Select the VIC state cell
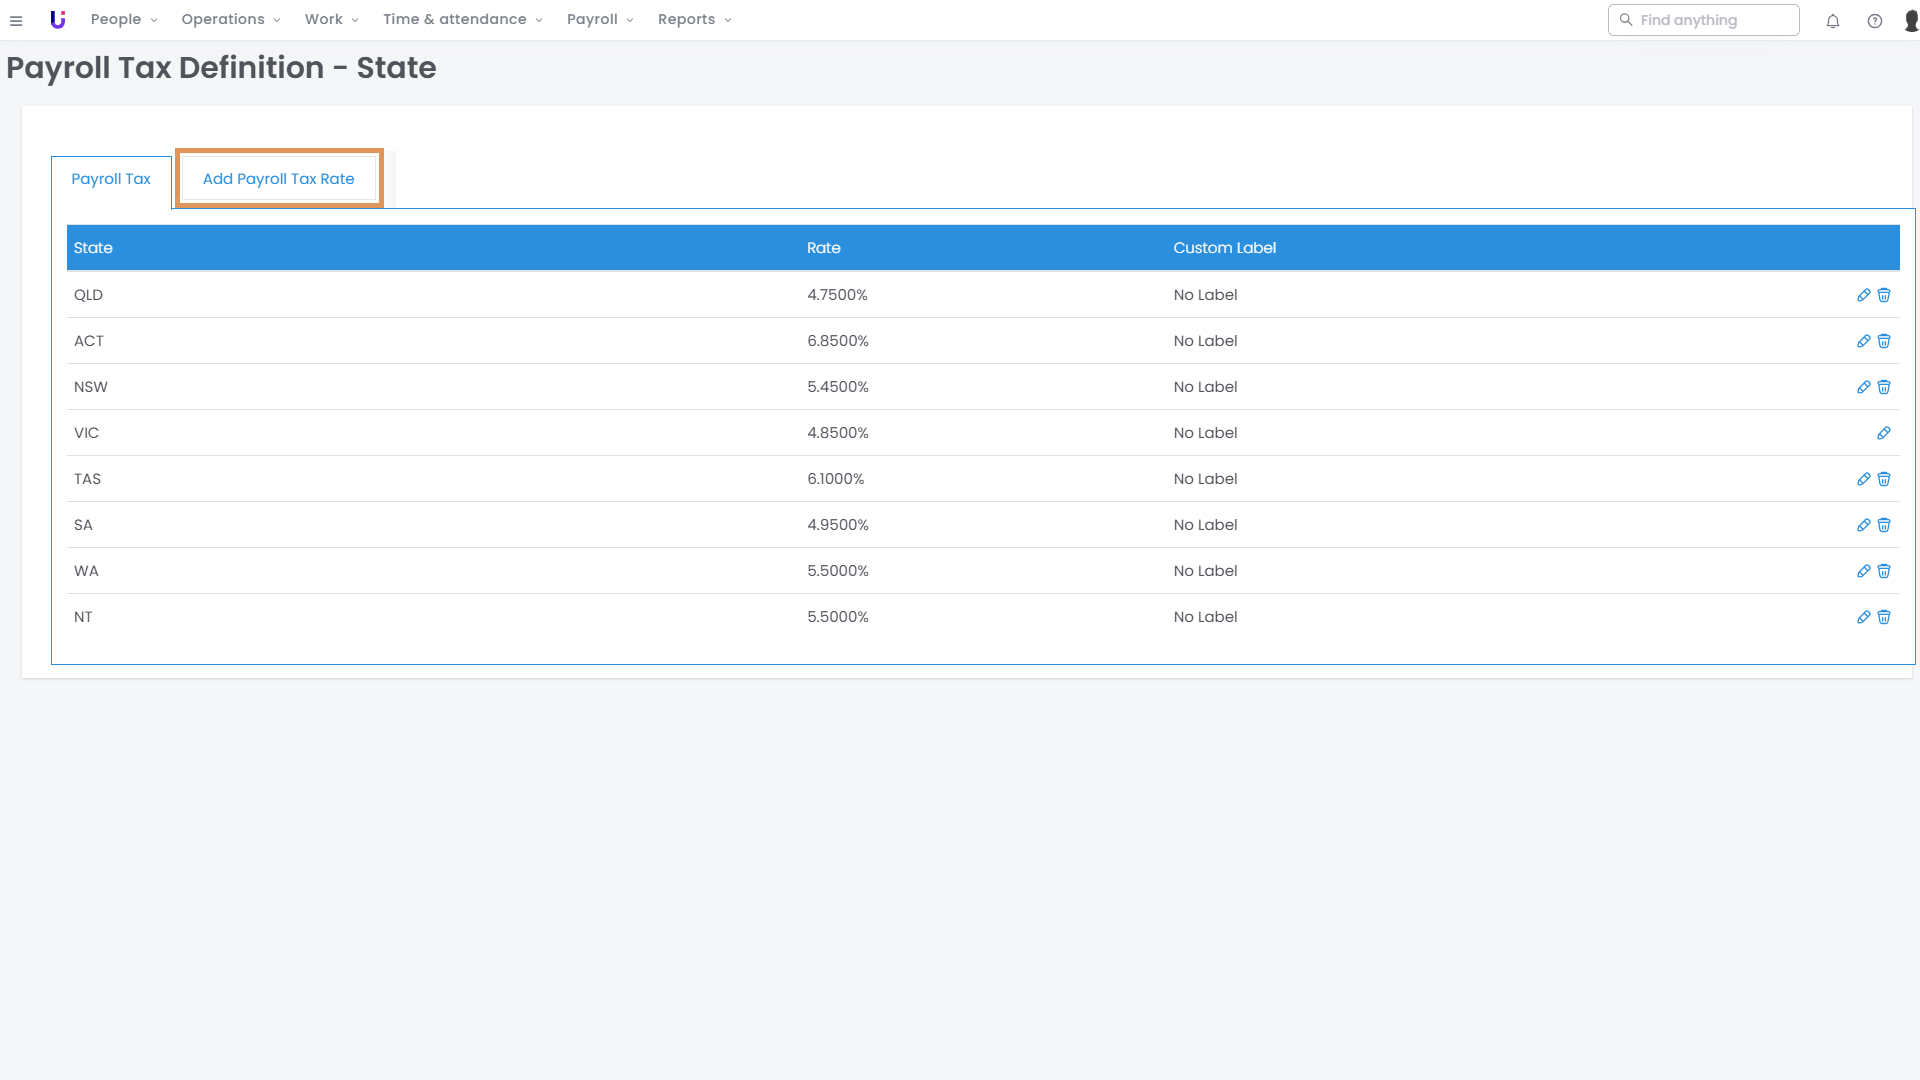1920x1080 pixels. click(86, 433)
